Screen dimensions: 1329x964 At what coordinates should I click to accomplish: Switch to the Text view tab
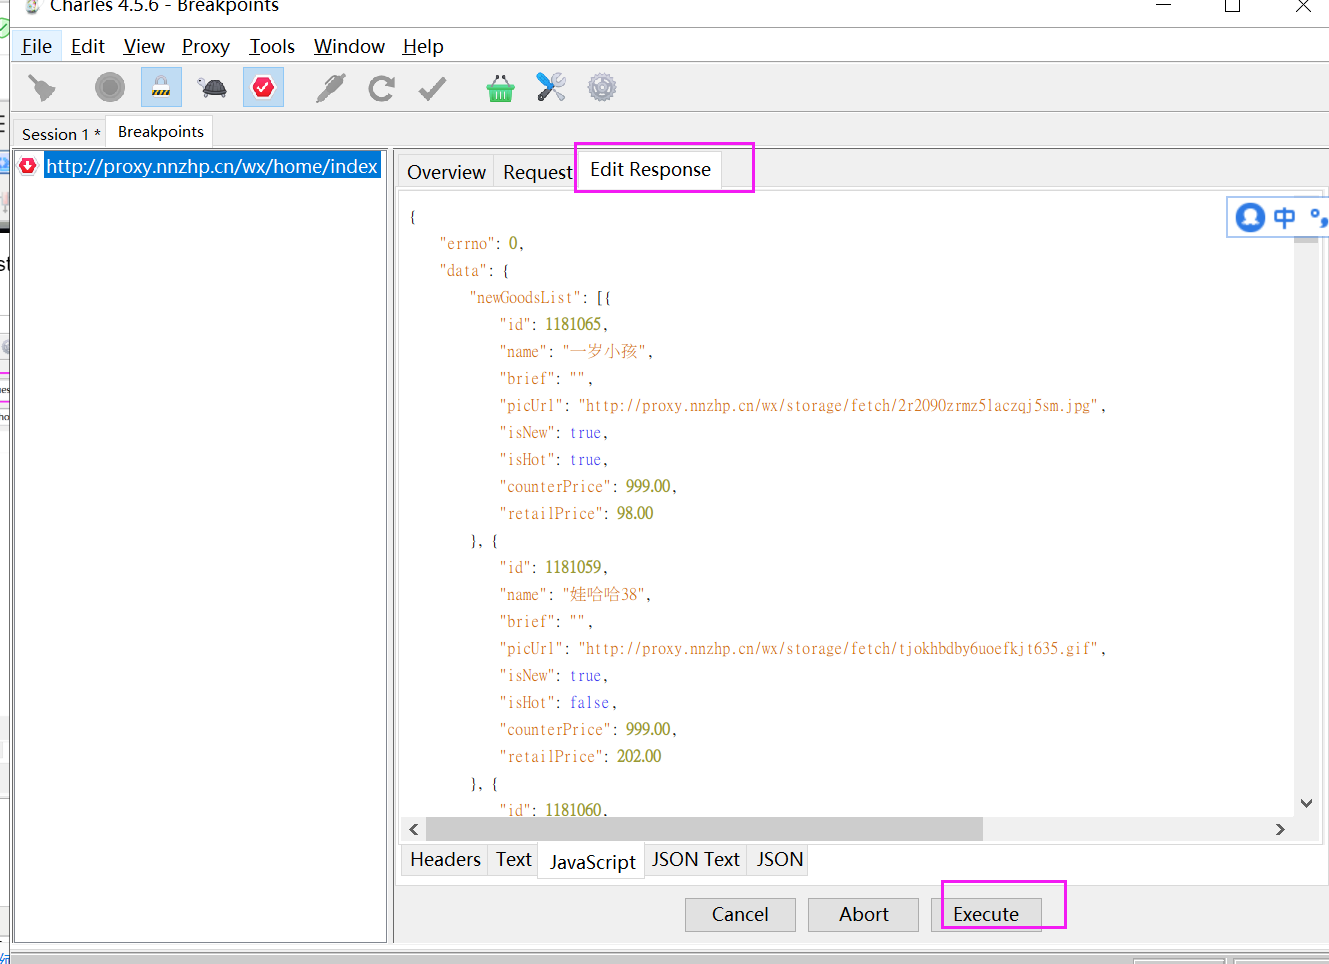tap(514, 860)
